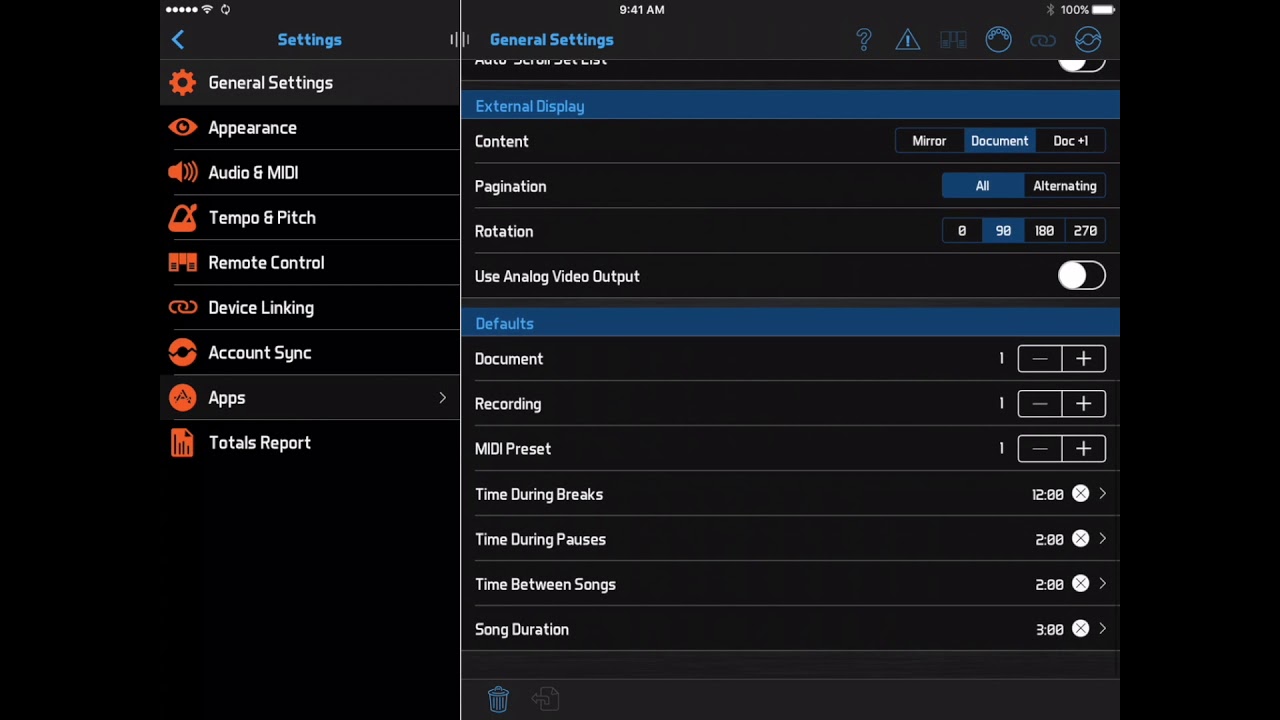Open Remote Control settings
The image size is (1280, 720).
(x=310, y=263)
